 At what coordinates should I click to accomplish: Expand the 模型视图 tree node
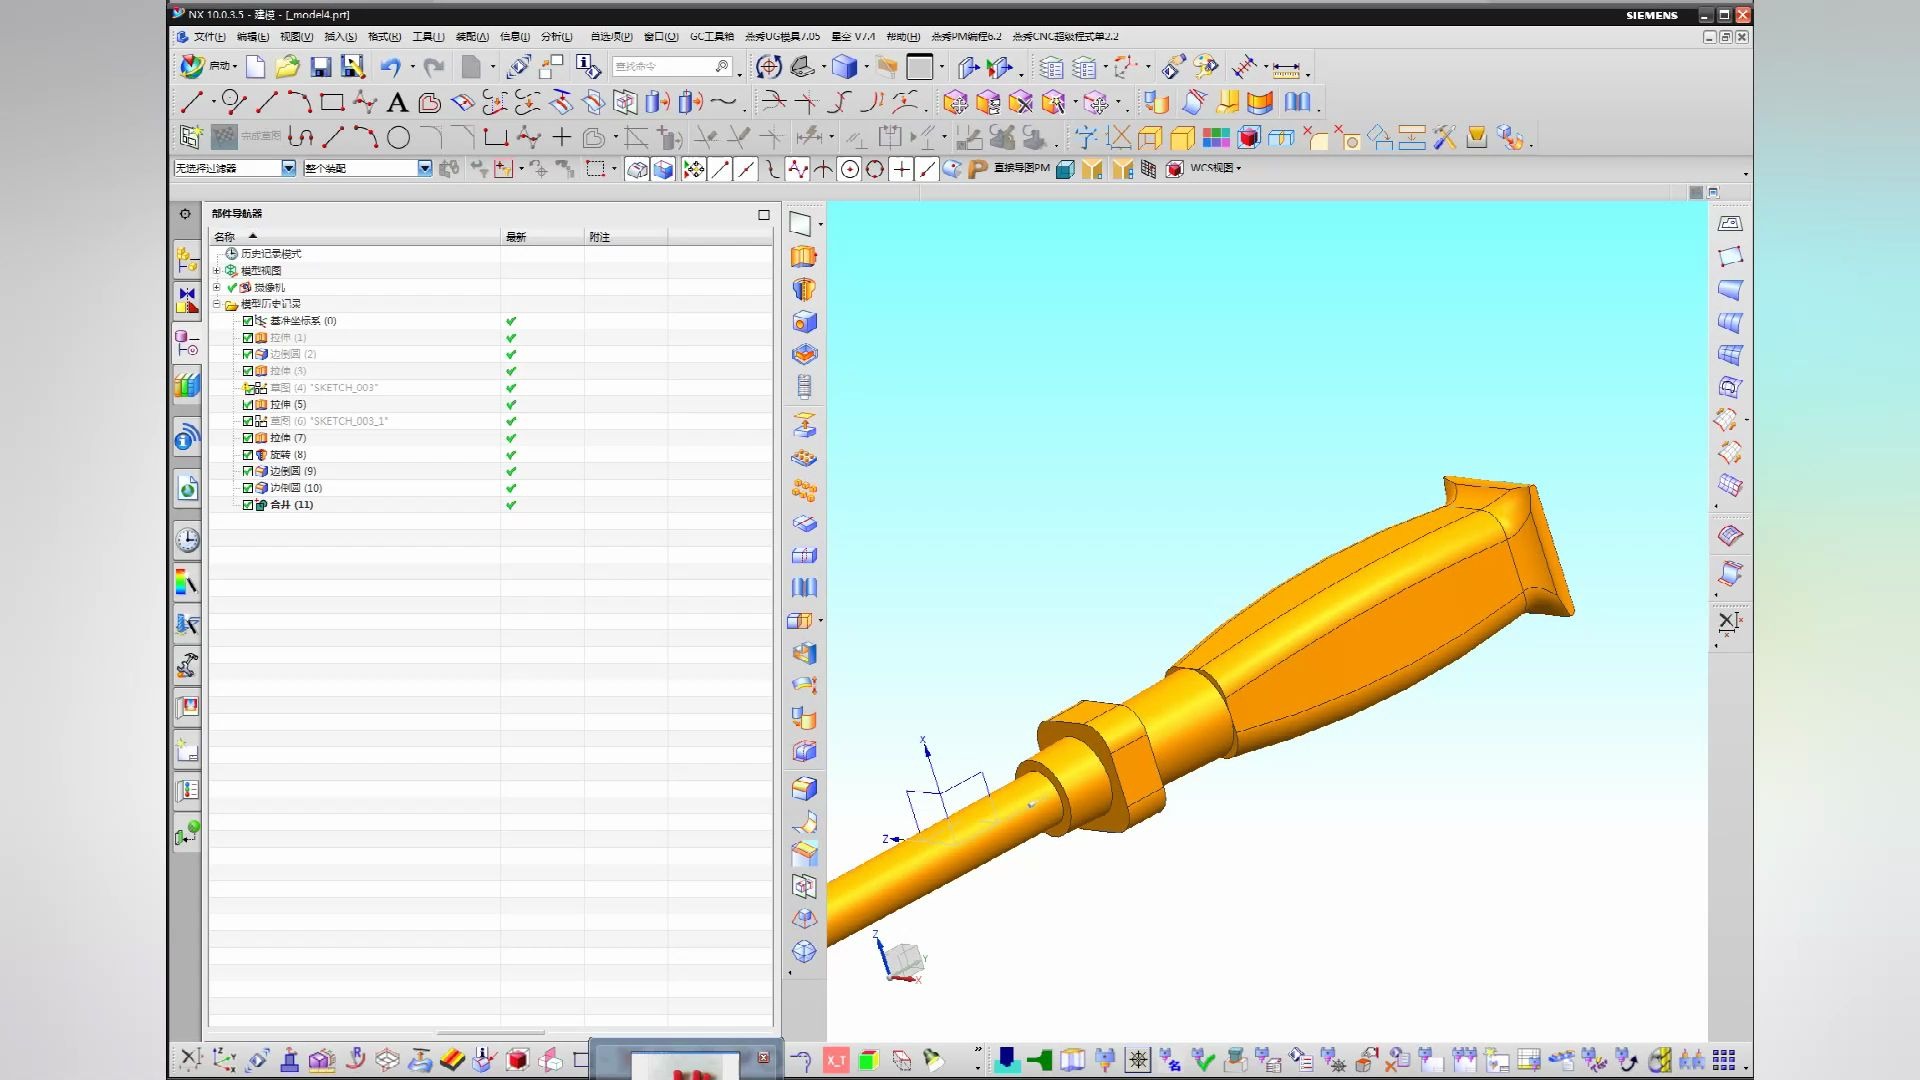point(217,271)
